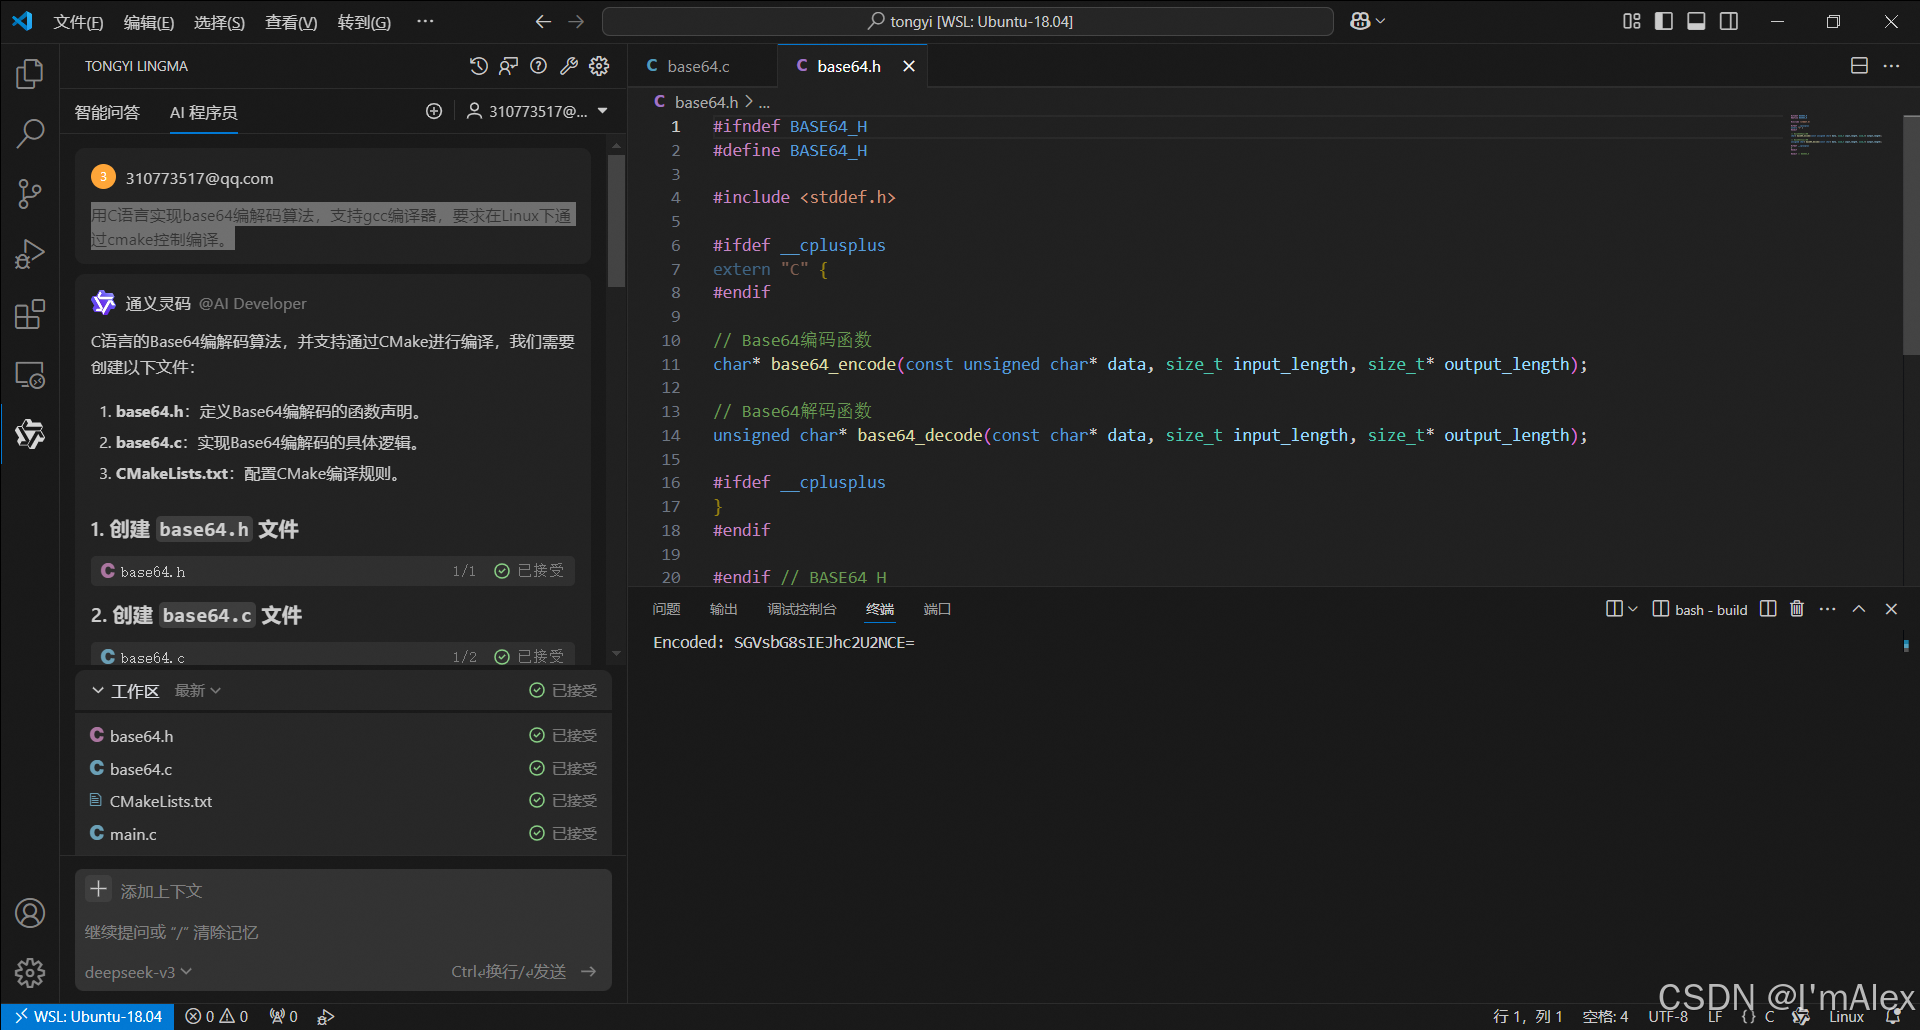Toggle the primary side bar layout

[x=1664, y=21]
